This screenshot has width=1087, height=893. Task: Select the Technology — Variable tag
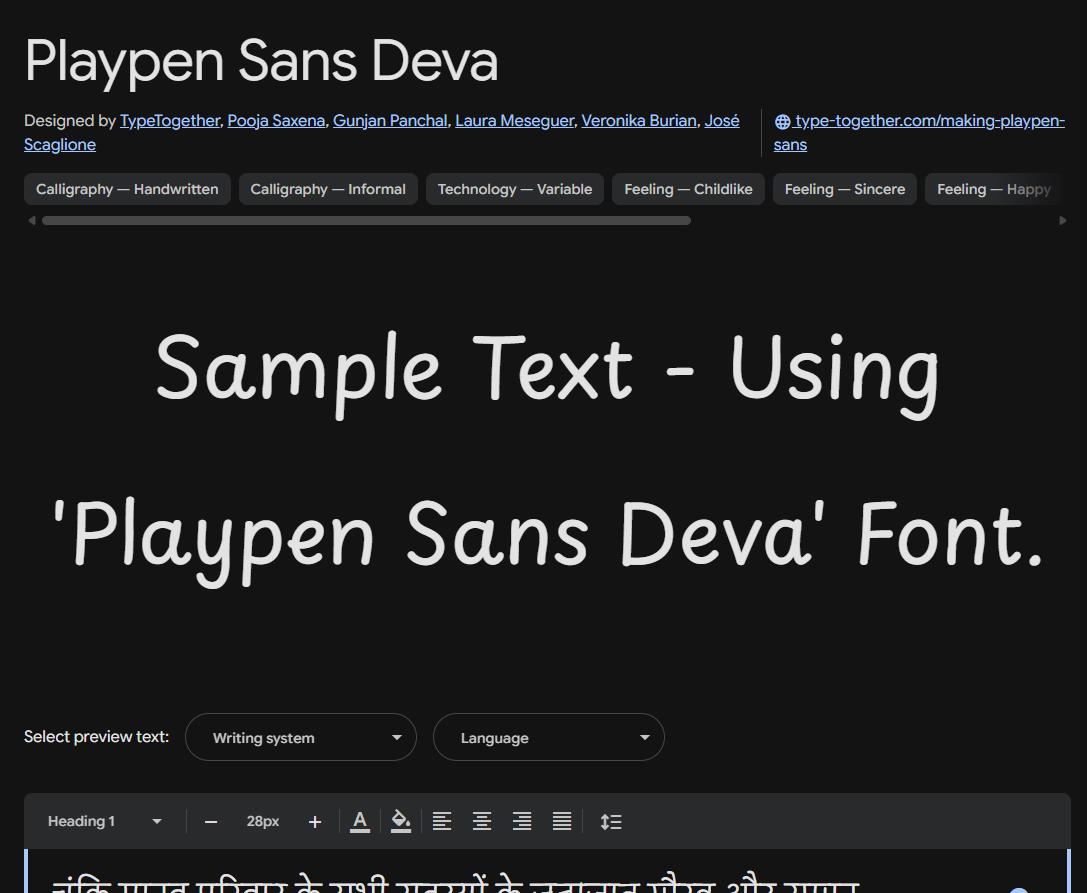pos(514,189)
